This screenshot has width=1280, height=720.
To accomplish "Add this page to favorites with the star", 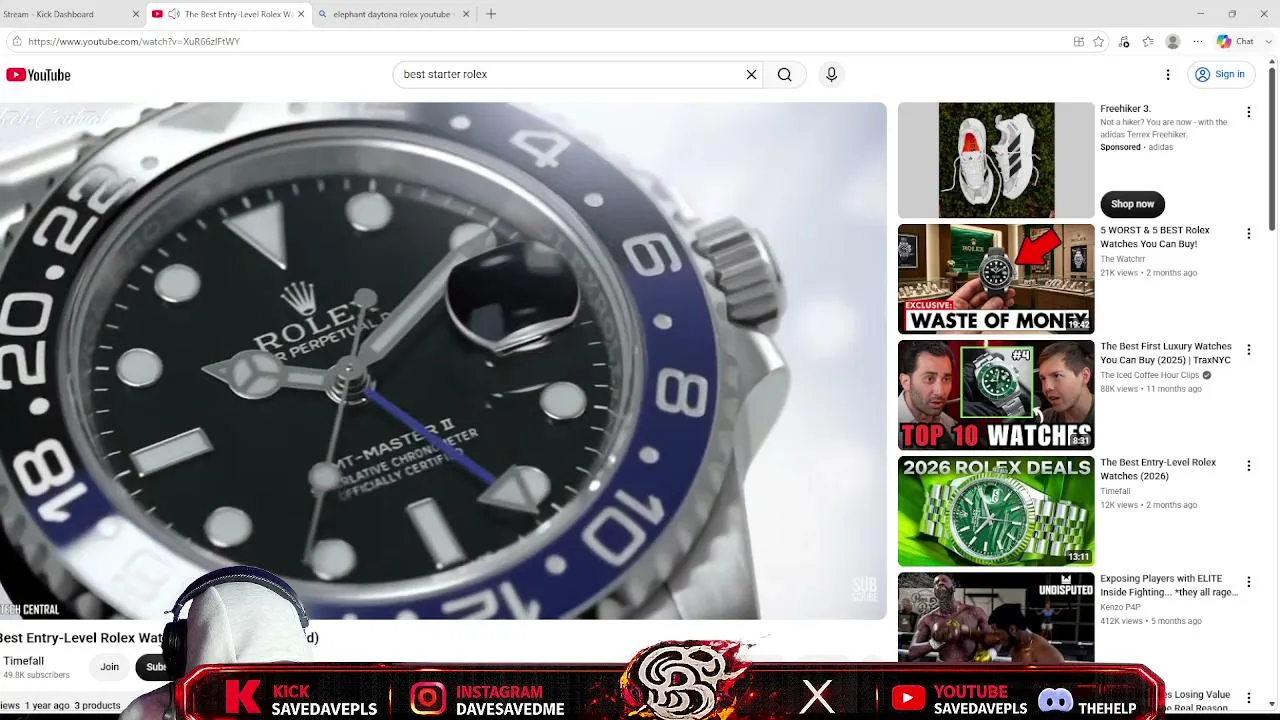I will [x=1099, y=42].
